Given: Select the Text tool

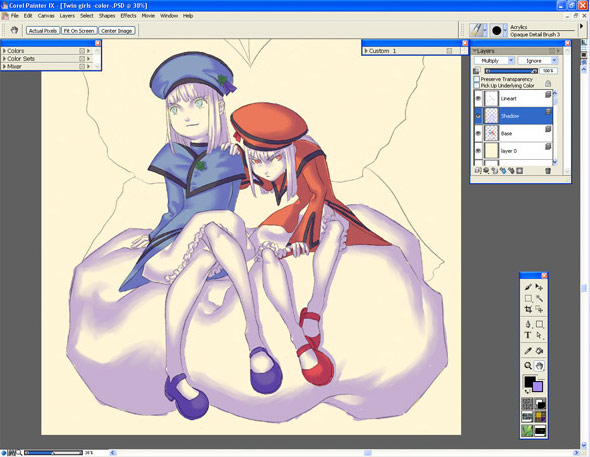Looking at the screenshot, I should [x=528, y=335].
